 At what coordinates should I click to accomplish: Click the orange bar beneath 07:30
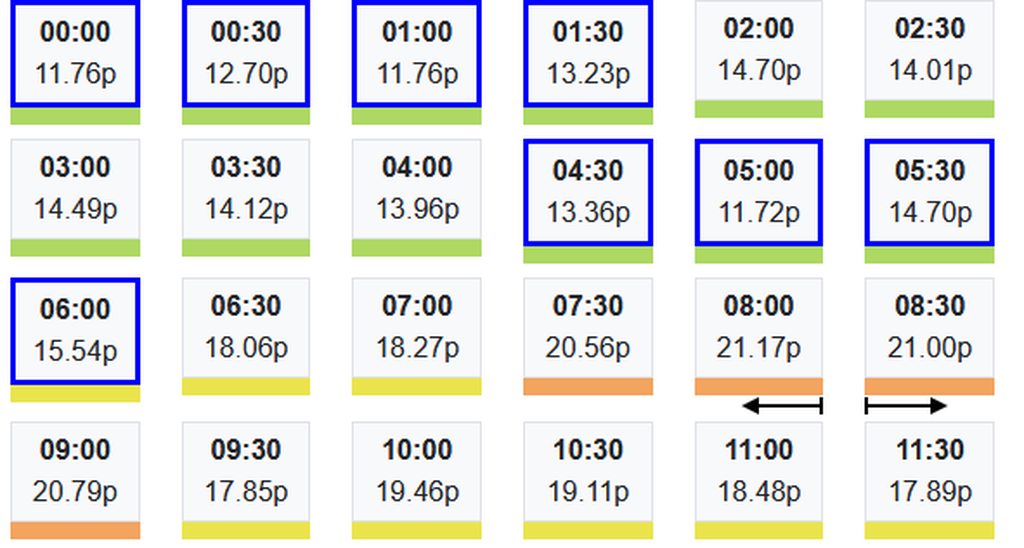(588, 386)
